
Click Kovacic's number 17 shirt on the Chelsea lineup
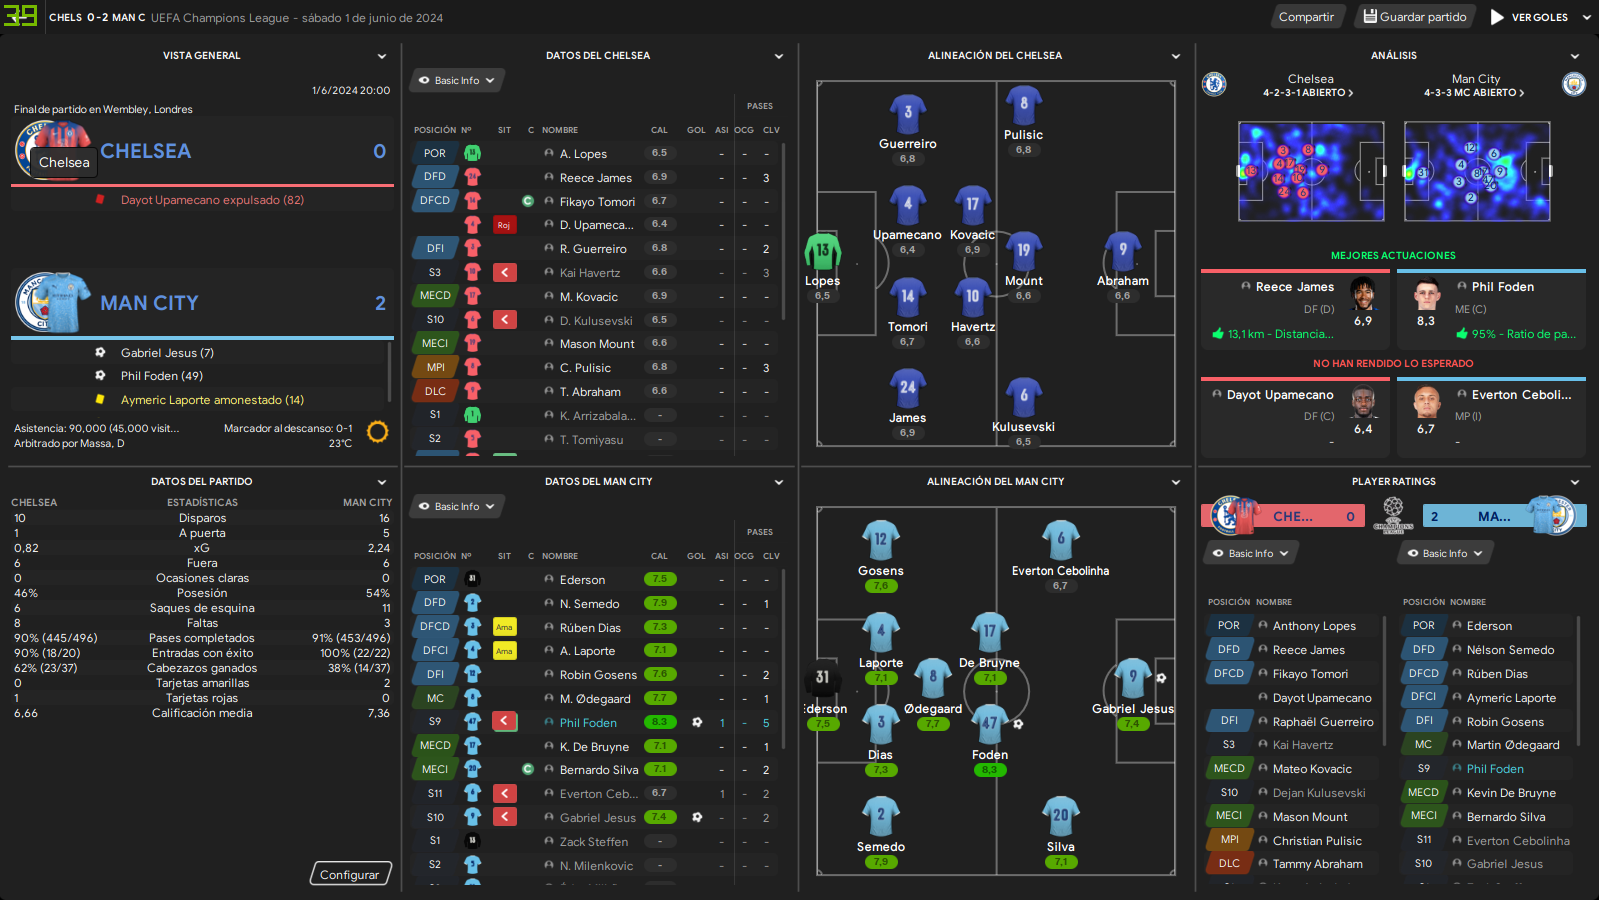972,205
